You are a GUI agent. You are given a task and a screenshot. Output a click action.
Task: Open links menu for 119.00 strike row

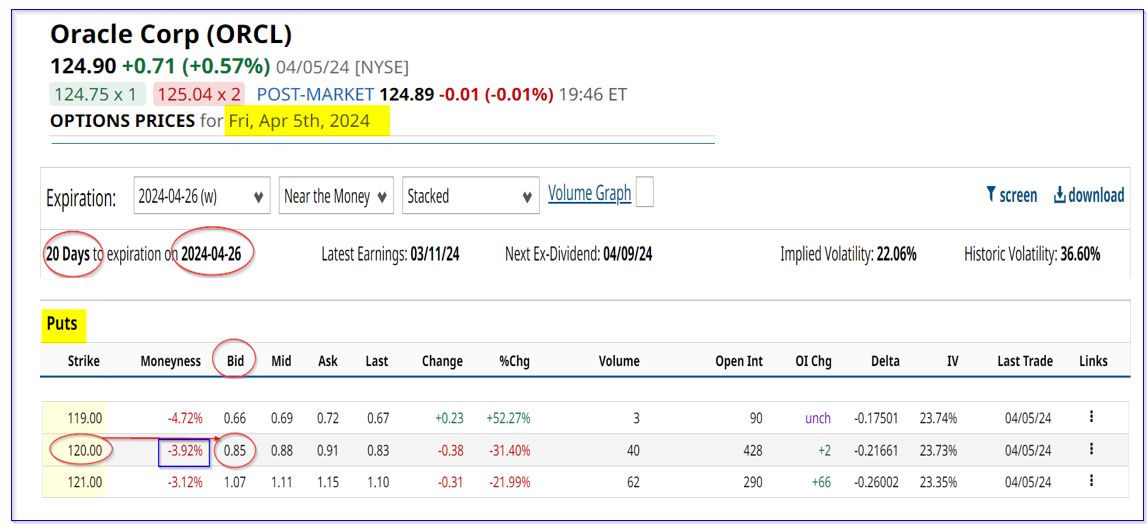click(x=1091, y=417)
